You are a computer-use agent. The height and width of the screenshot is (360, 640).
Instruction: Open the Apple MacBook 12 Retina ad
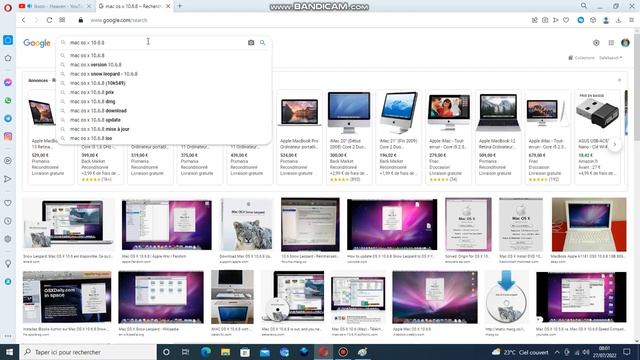pyautogui.click(x=498, y=137)
